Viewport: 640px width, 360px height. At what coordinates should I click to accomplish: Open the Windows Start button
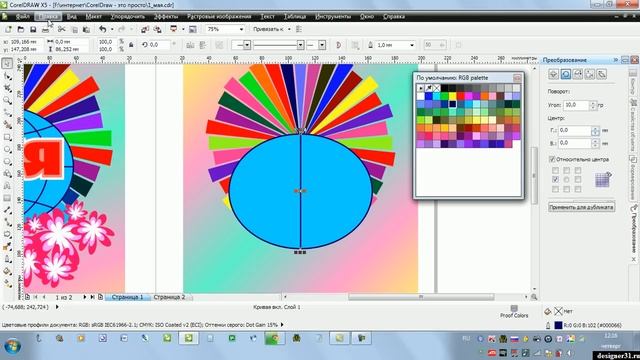(12, 346)
